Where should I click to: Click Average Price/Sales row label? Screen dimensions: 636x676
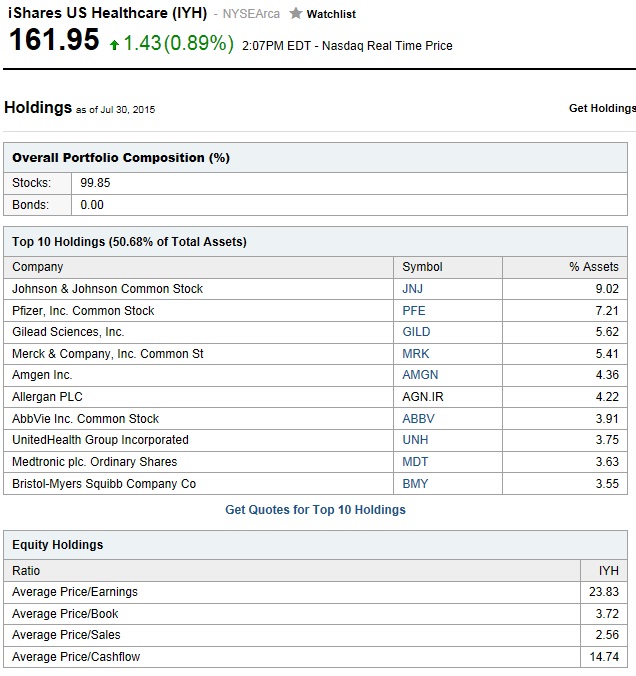(x=66, y=635)
